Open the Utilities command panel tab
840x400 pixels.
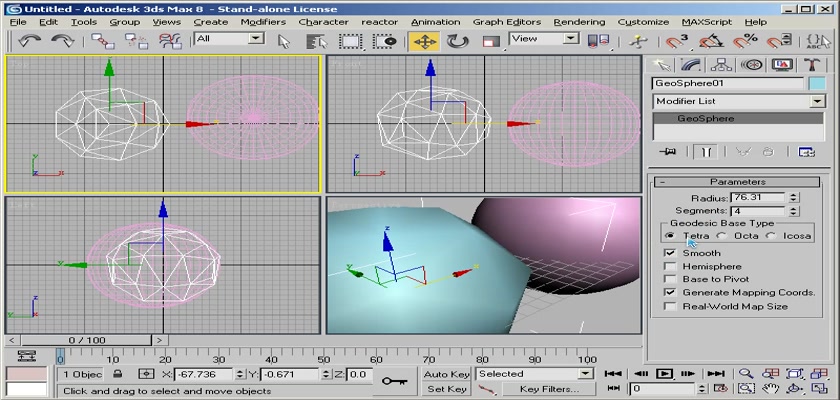pyautogui.click(x=812, y=65)
